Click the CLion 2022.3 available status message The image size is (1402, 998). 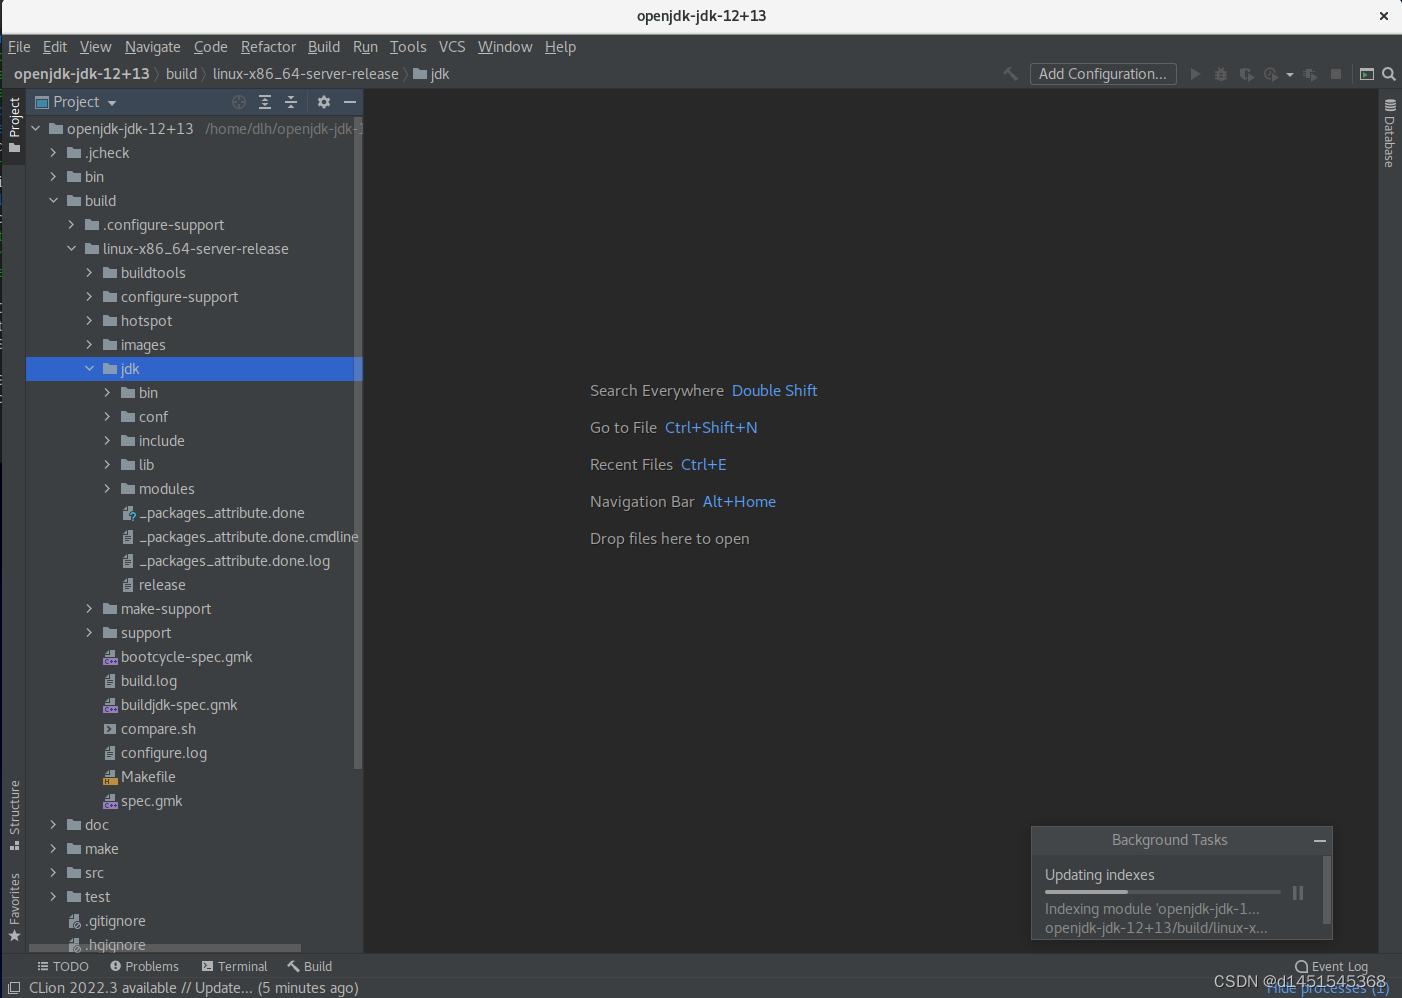[194, 988]
